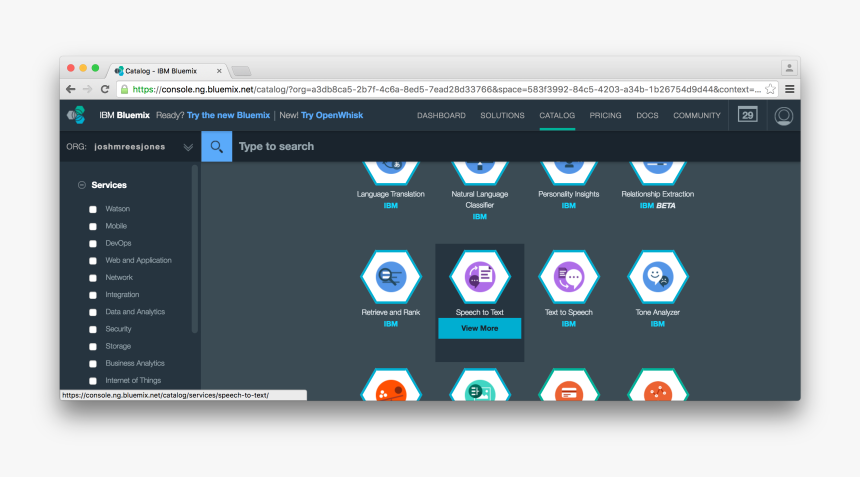The image size is (860, 477).
Task: Open the PRICING nav item
Action: coord(606,116)
